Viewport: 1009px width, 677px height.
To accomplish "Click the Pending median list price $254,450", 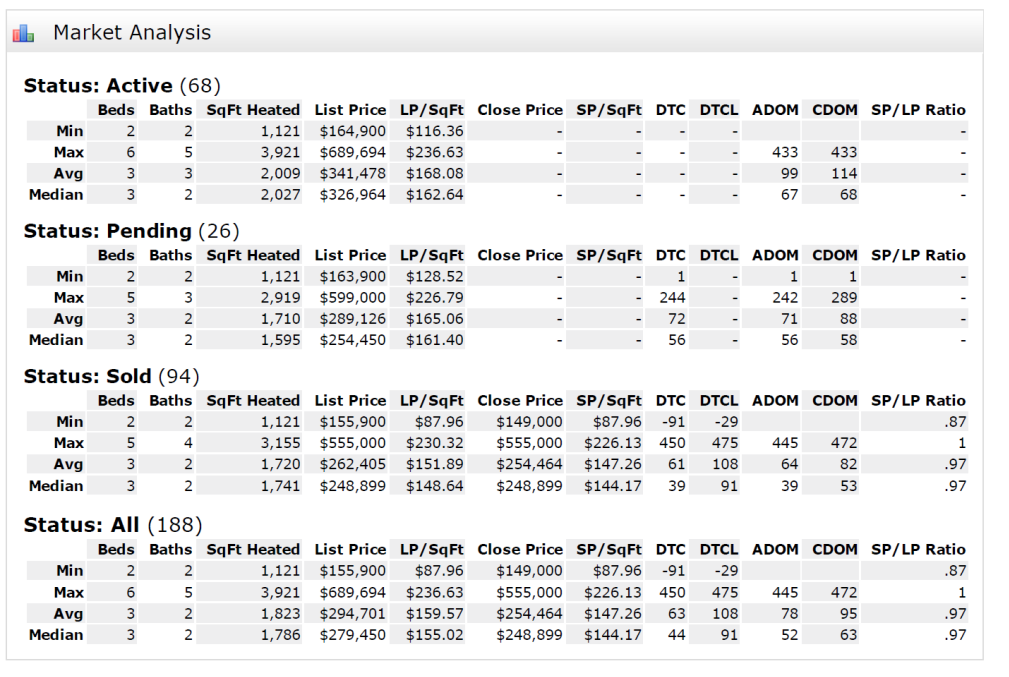I will (353, 340).
